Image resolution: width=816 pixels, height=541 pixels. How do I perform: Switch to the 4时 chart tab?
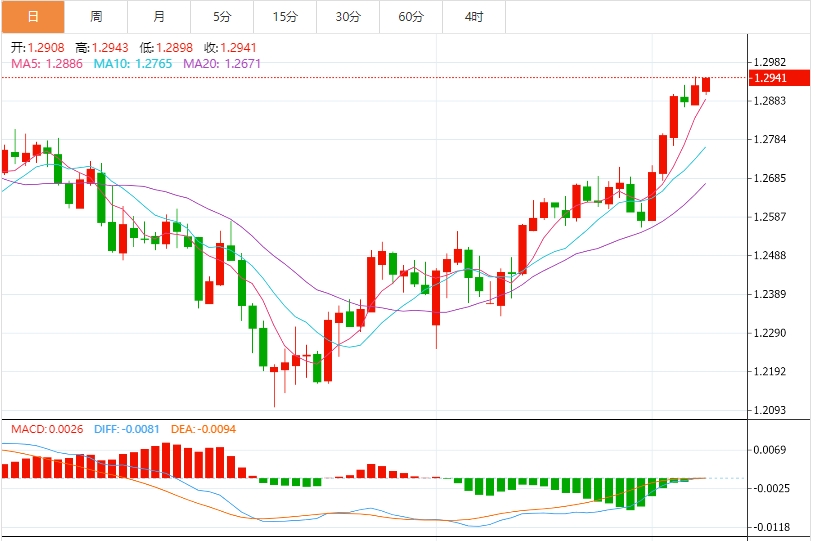474,17
